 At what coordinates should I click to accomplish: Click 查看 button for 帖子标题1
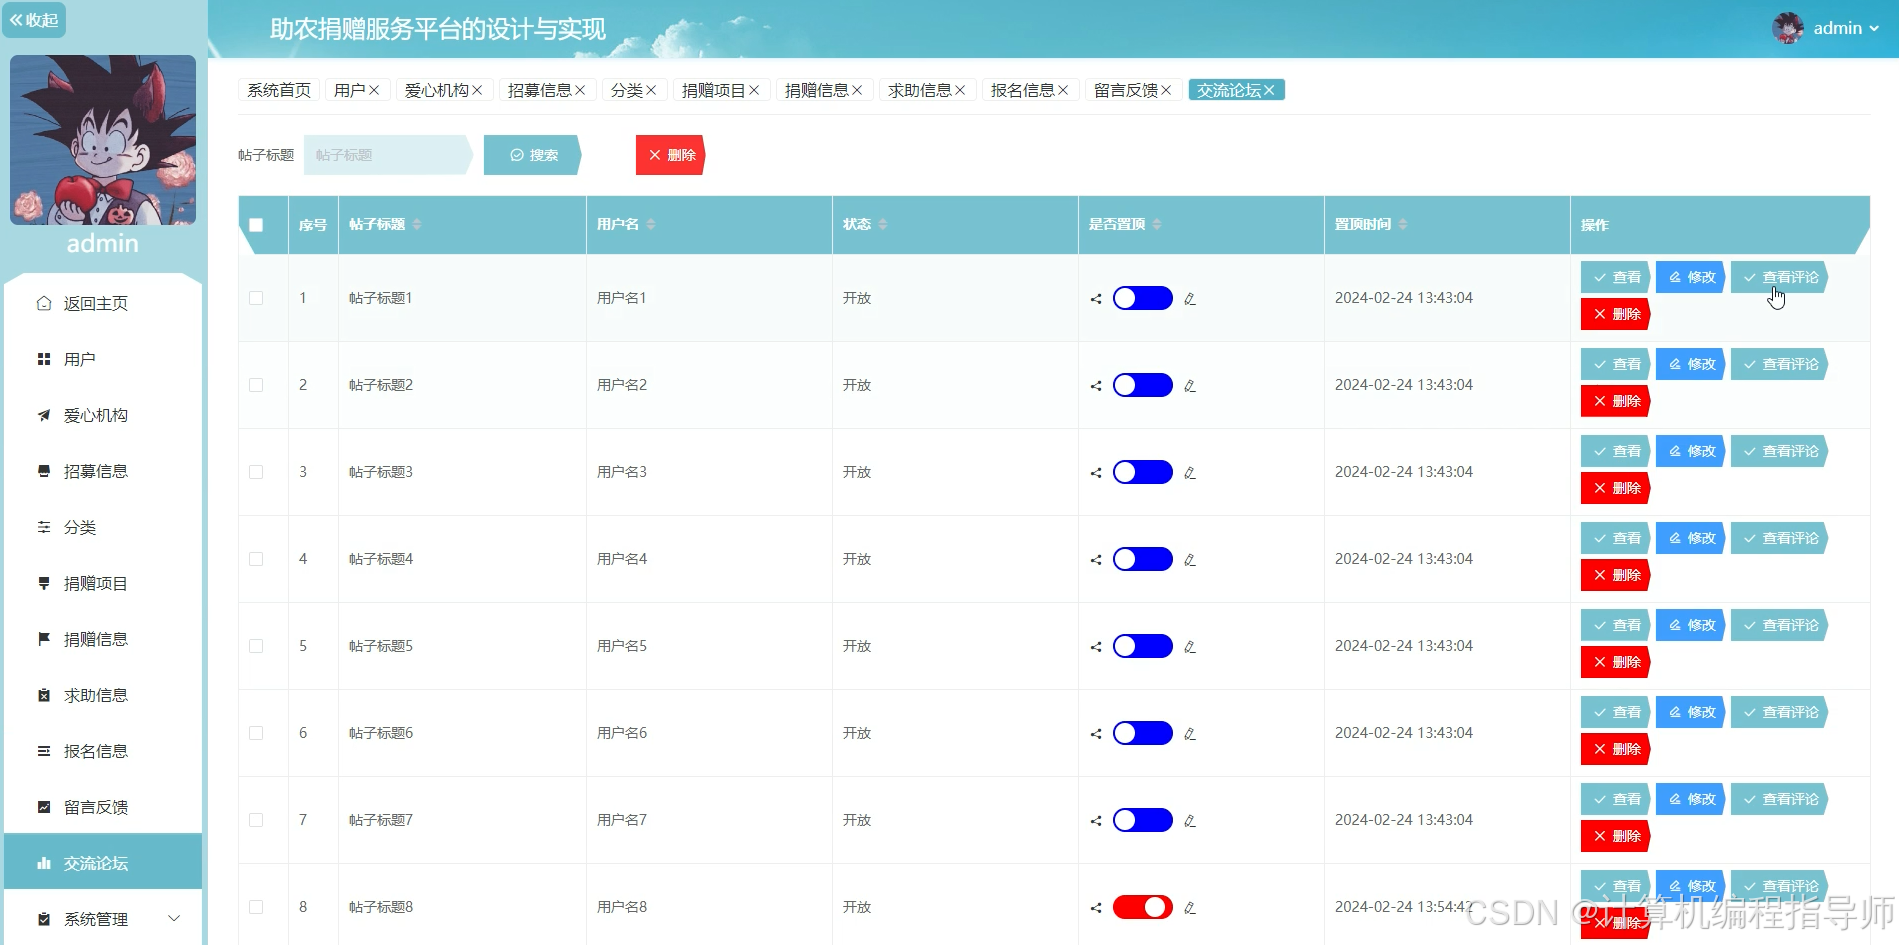[x=1616, y=277]
